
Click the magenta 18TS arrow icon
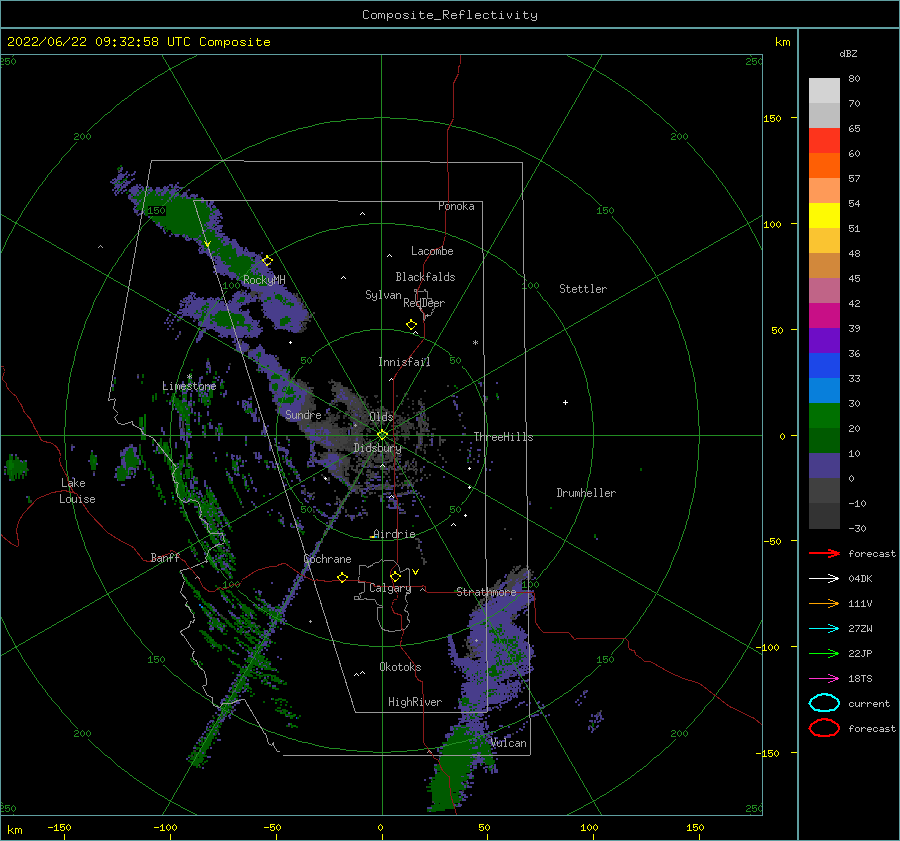[x=824, y=679]
